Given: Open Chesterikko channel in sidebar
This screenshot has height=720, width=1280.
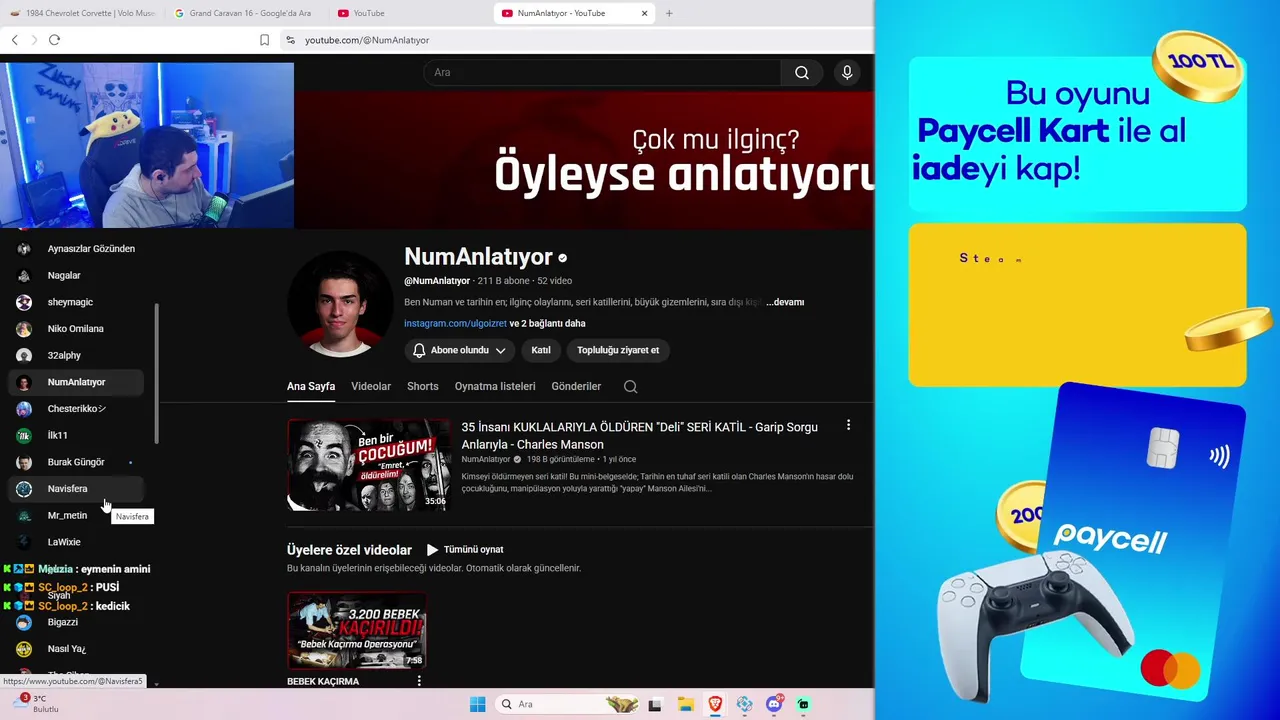Looking at the screenshot, I should click(76, 408).
